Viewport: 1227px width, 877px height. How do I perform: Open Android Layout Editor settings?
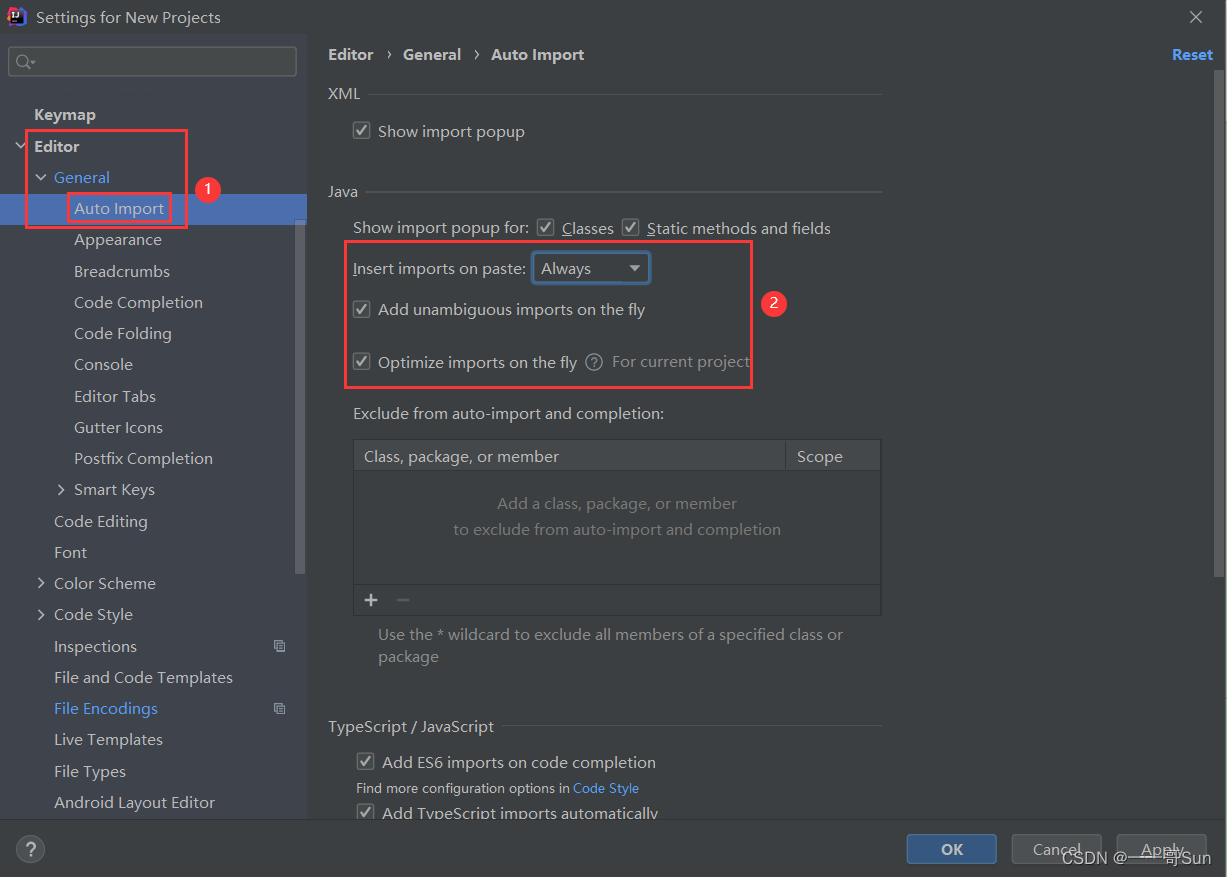coord(134,802)
